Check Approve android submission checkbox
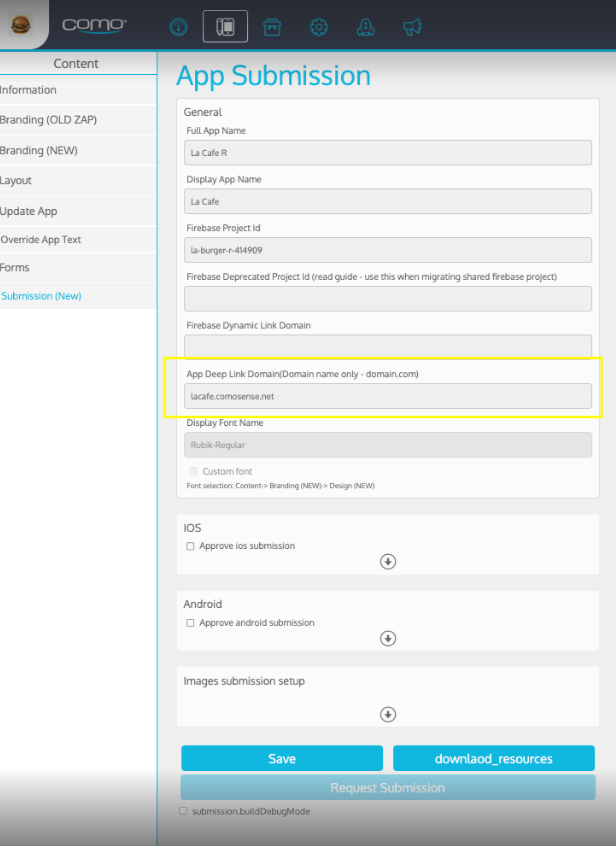 (191, 623)
